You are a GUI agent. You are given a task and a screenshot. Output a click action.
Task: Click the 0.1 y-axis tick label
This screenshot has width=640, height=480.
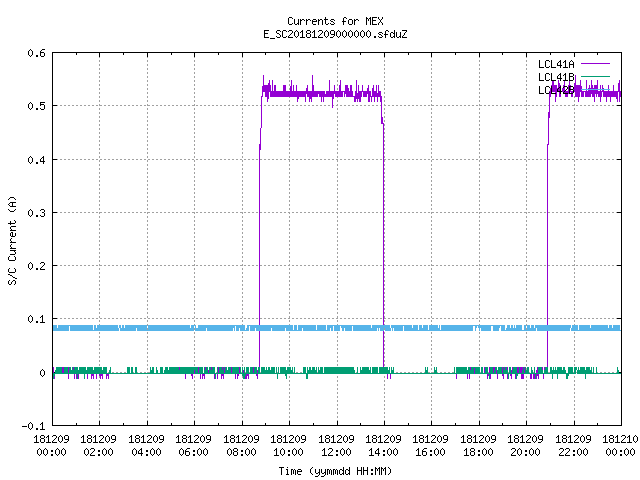pos(36,319)
